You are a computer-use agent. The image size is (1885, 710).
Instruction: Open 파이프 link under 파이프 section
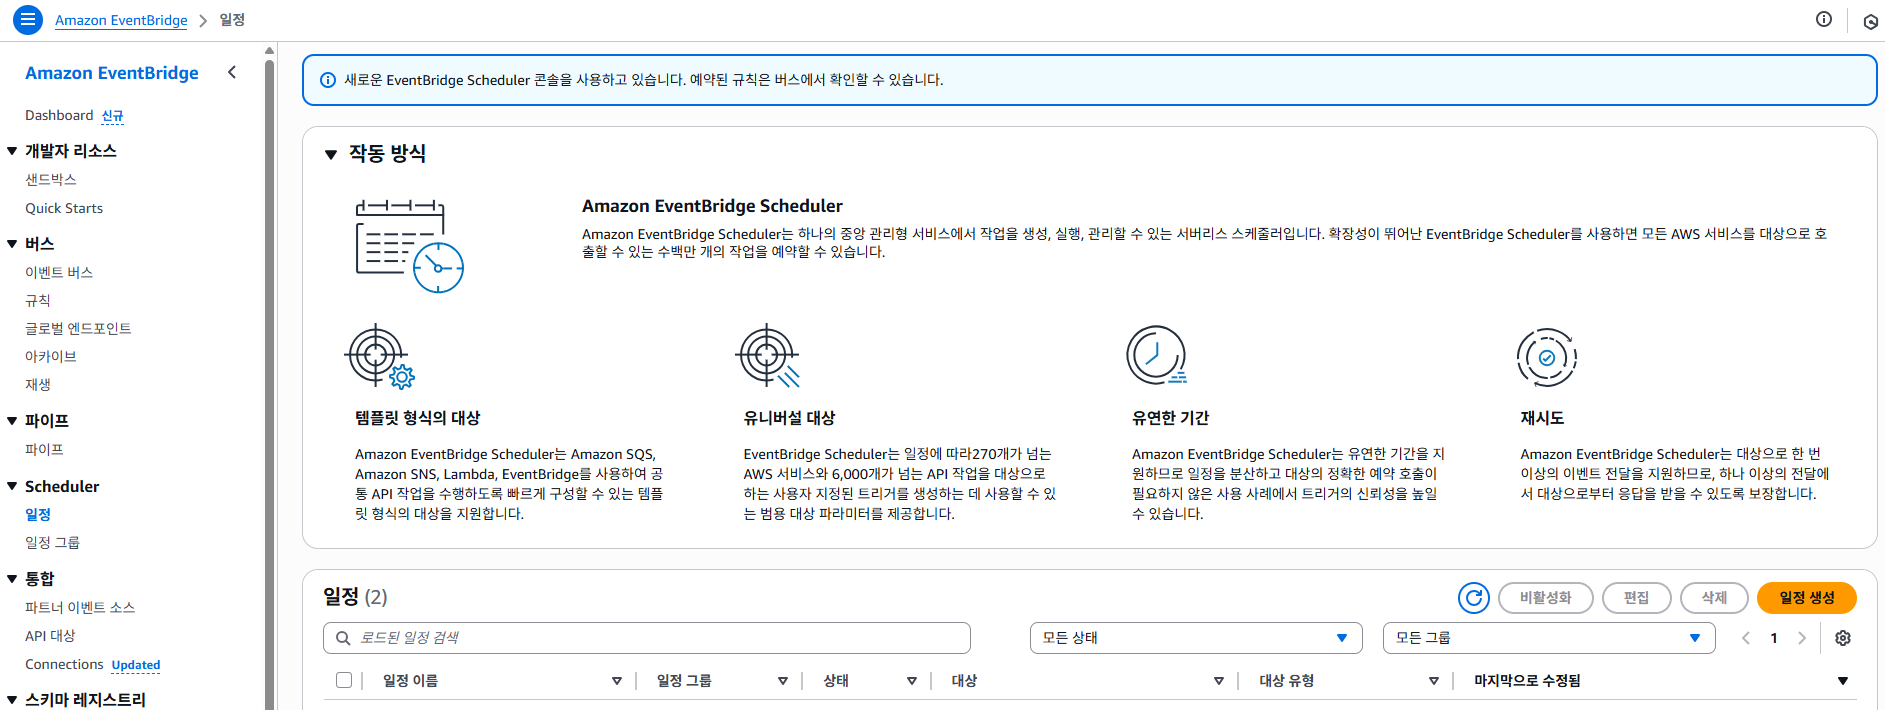[44, 450]
